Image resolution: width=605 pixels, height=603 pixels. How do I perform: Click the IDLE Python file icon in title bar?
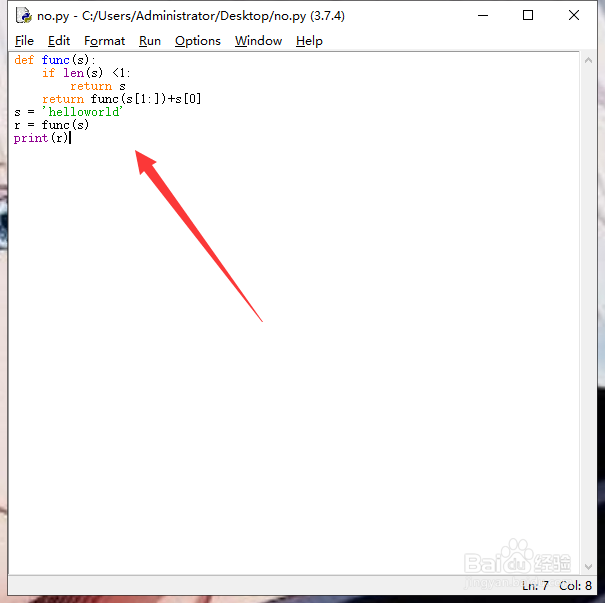pyautogui.click(x=24, y=15)
